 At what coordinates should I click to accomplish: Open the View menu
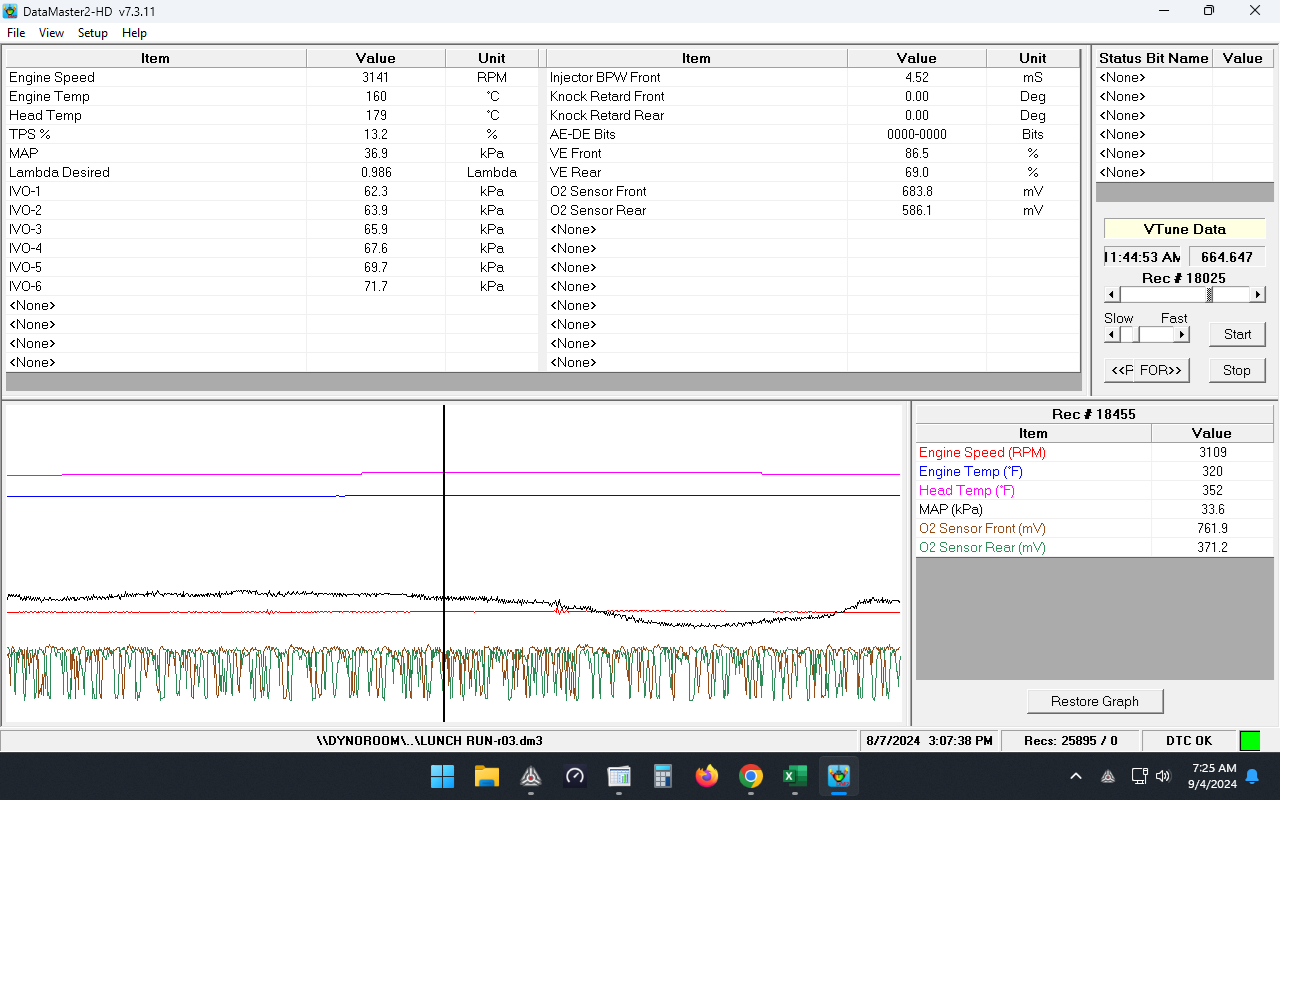tap(51, 33)
